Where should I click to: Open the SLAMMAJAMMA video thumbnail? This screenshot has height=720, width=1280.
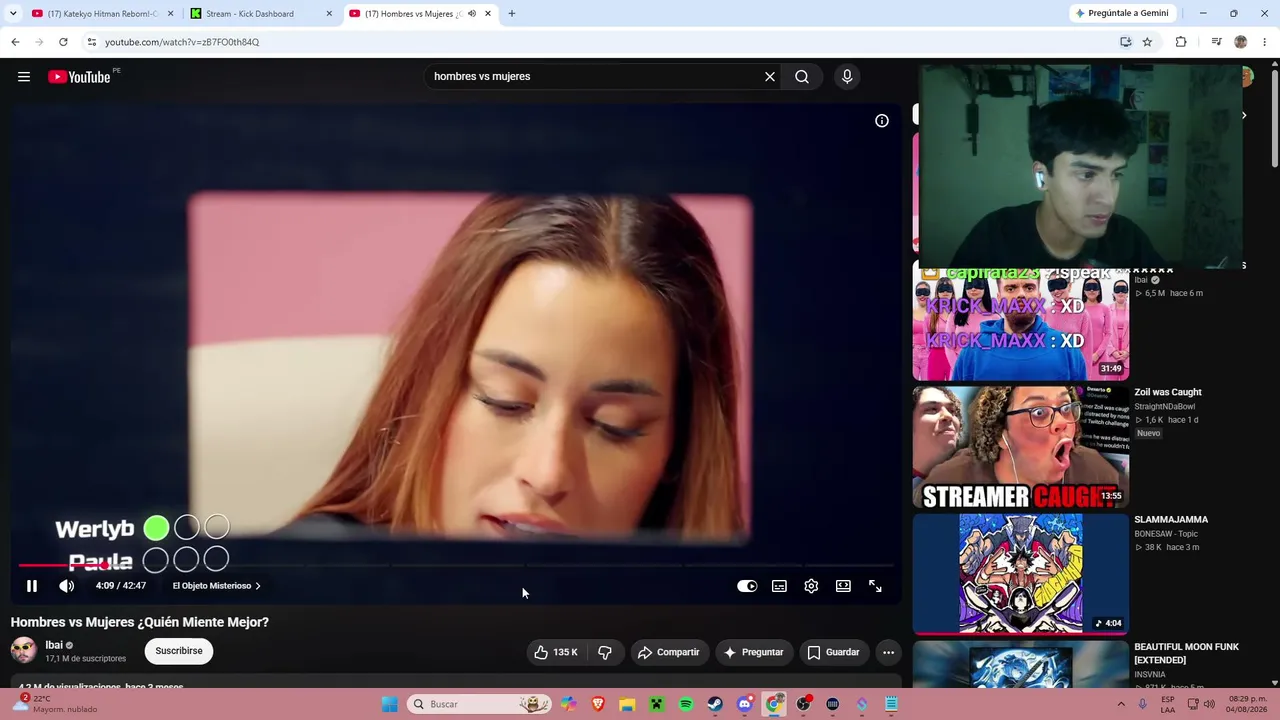[x=1020, y=575]
